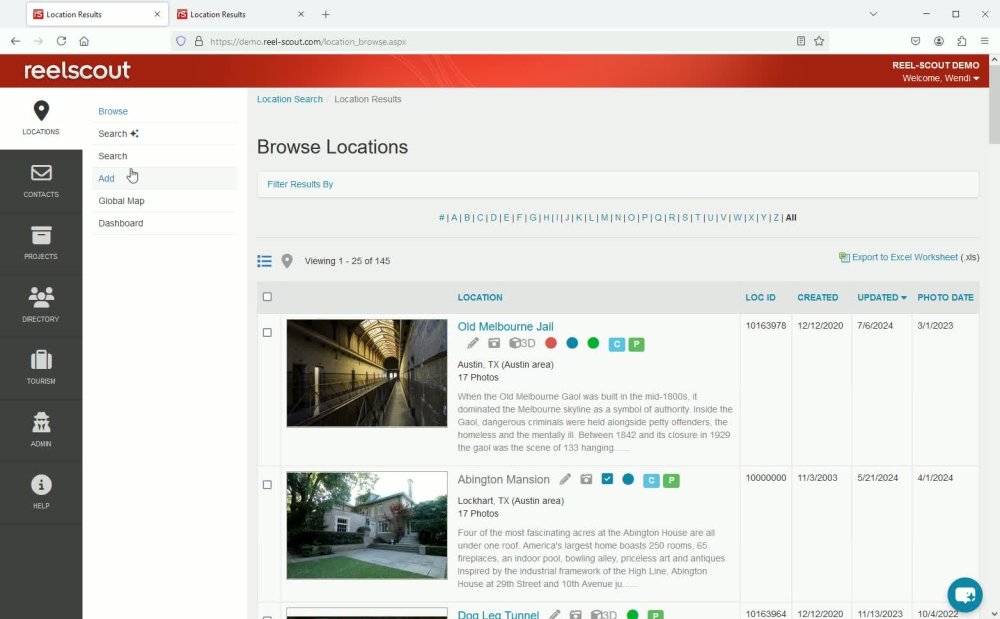The width and height of the screenshot is (1000, 619).
Task: Filter locations by the # symbol
Action: pos(441,217)
